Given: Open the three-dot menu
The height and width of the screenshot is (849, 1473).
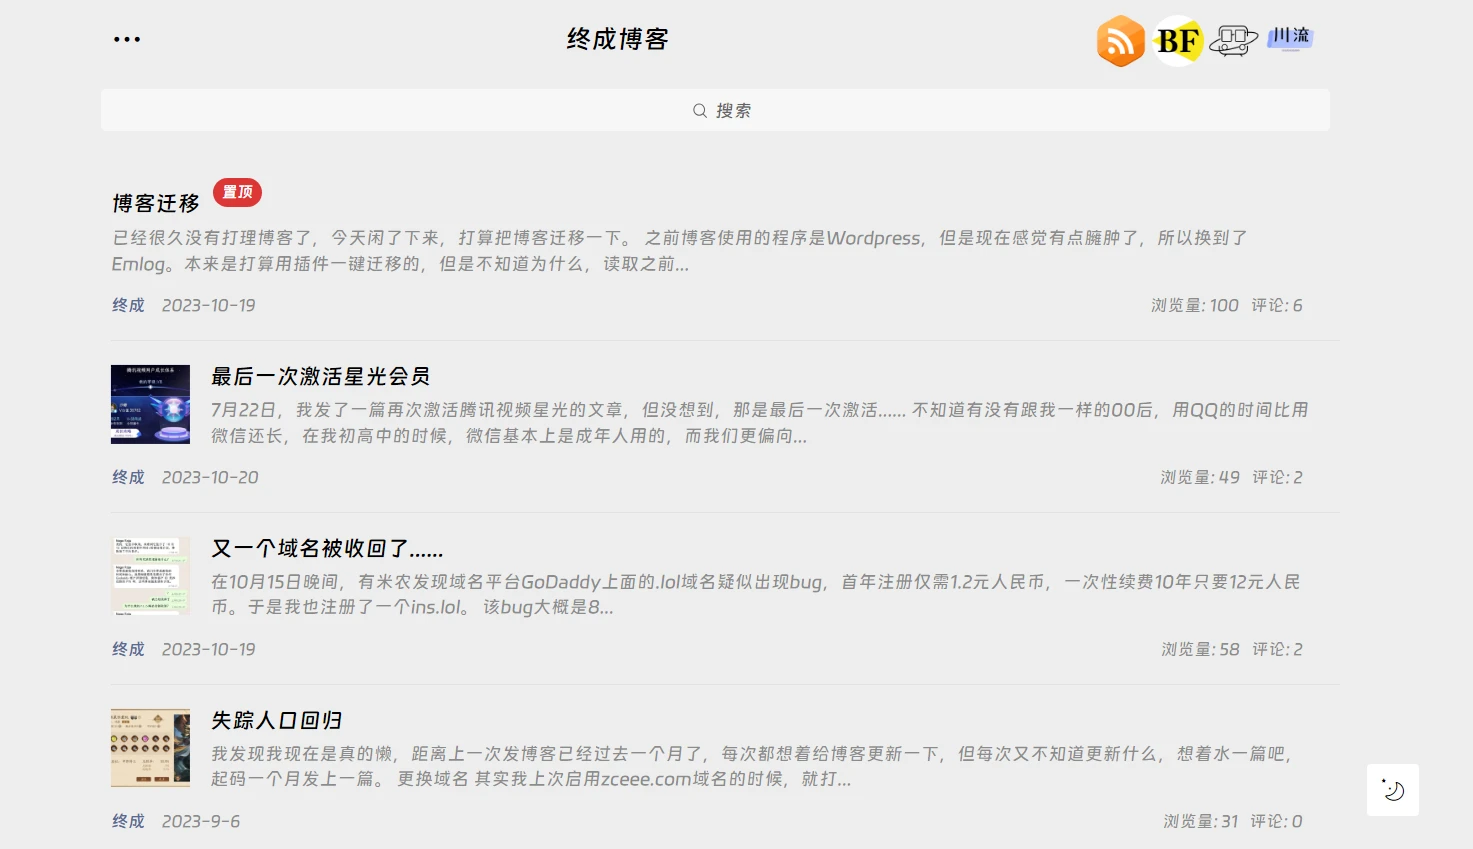Looking at the screenshot, I should click(127, 40).
